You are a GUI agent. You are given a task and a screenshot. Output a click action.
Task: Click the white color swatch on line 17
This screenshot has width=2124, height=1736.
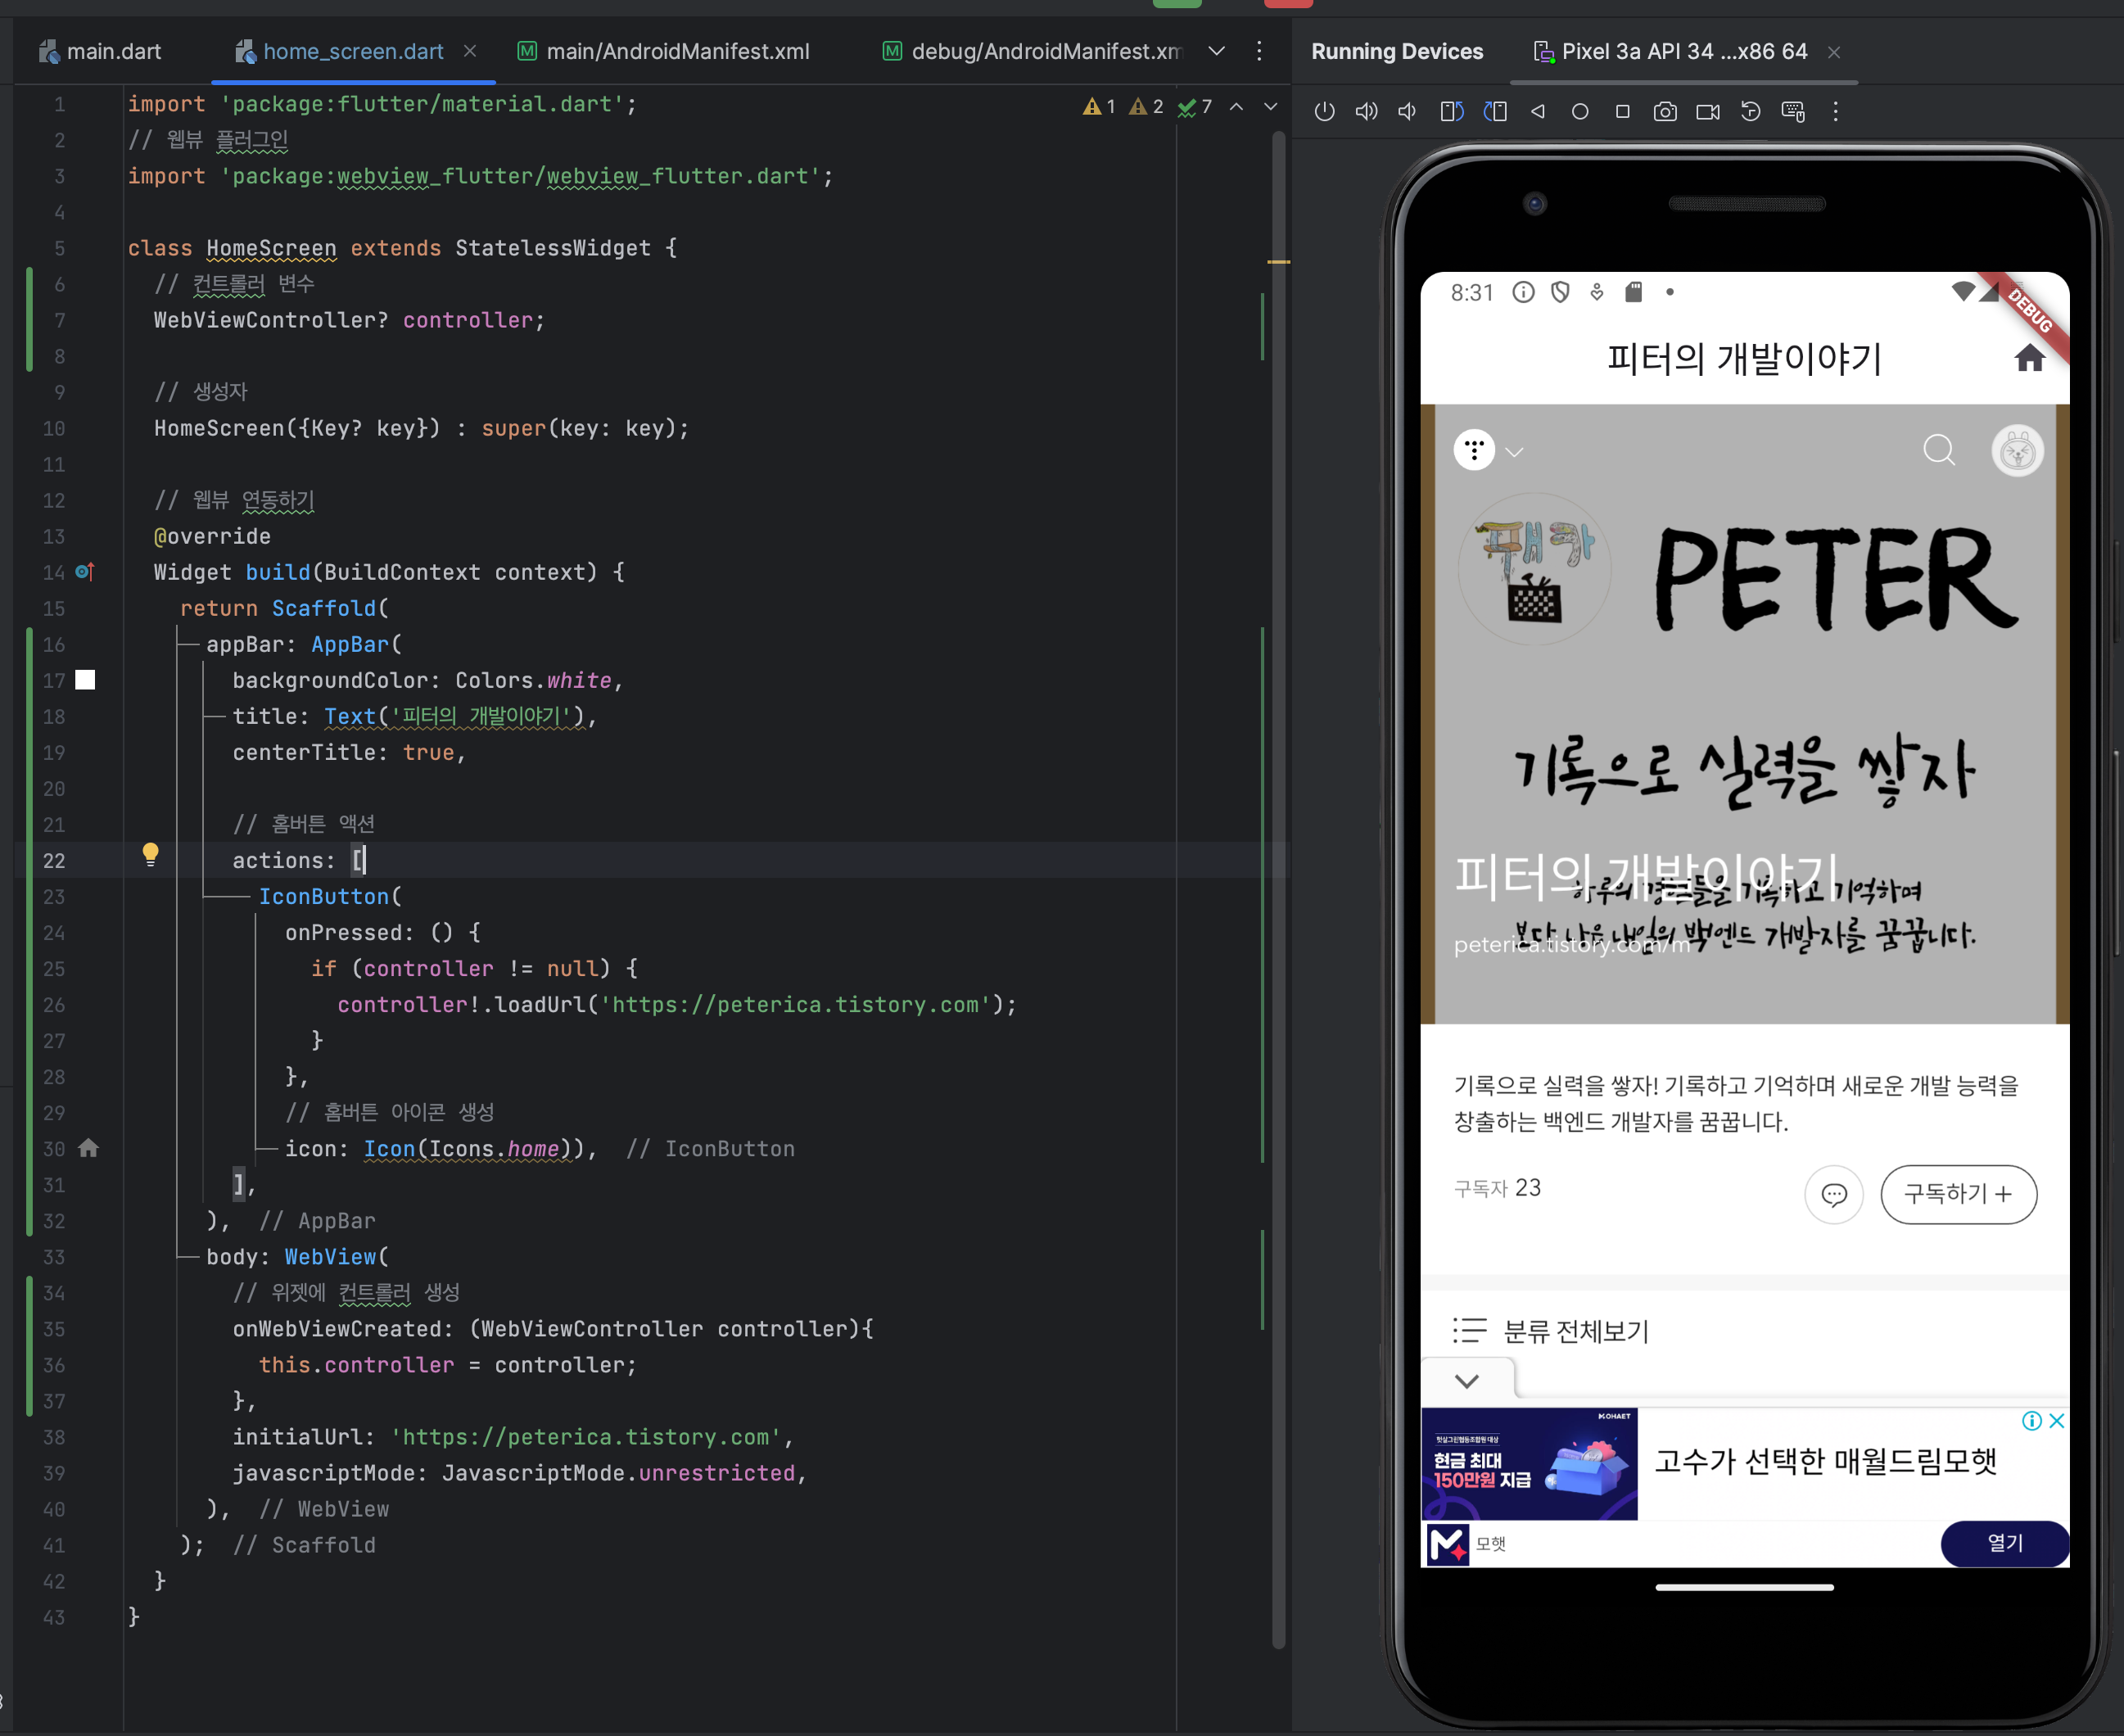86,680
